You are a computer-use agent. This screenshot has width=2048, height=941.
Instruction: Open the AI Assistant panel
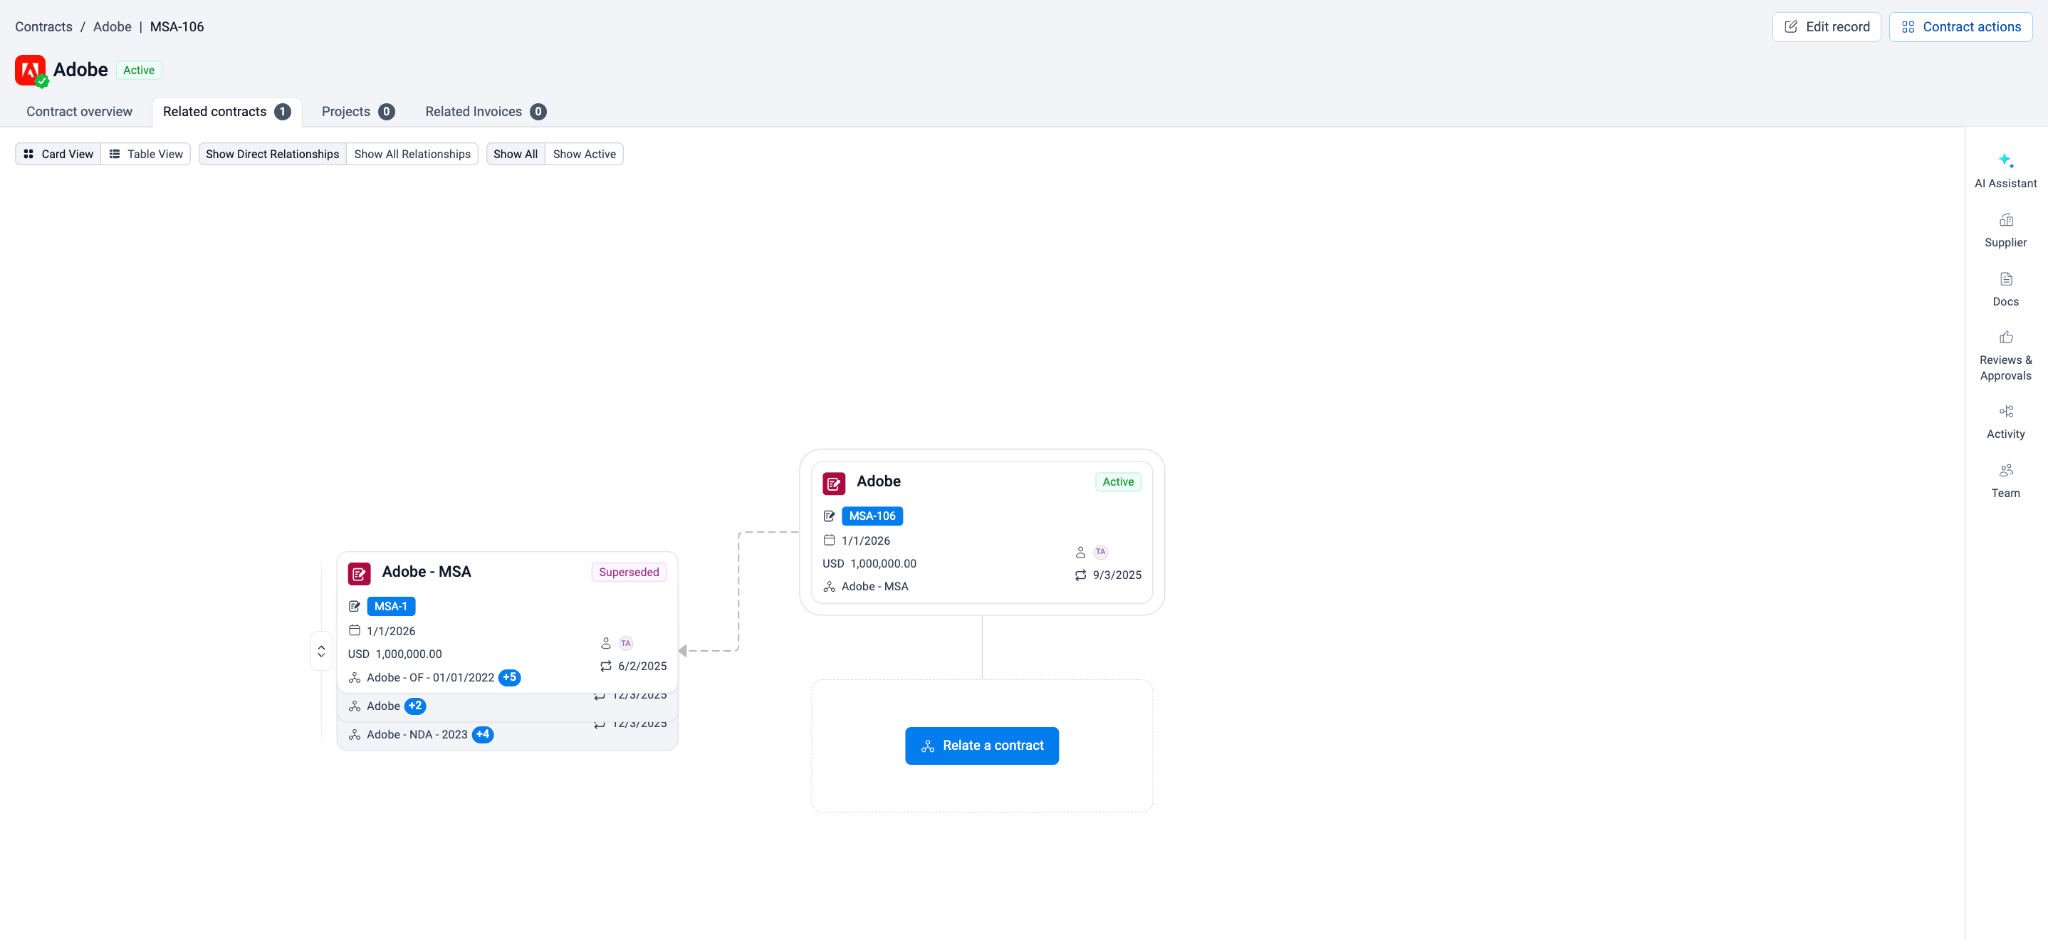(2005, 170)
